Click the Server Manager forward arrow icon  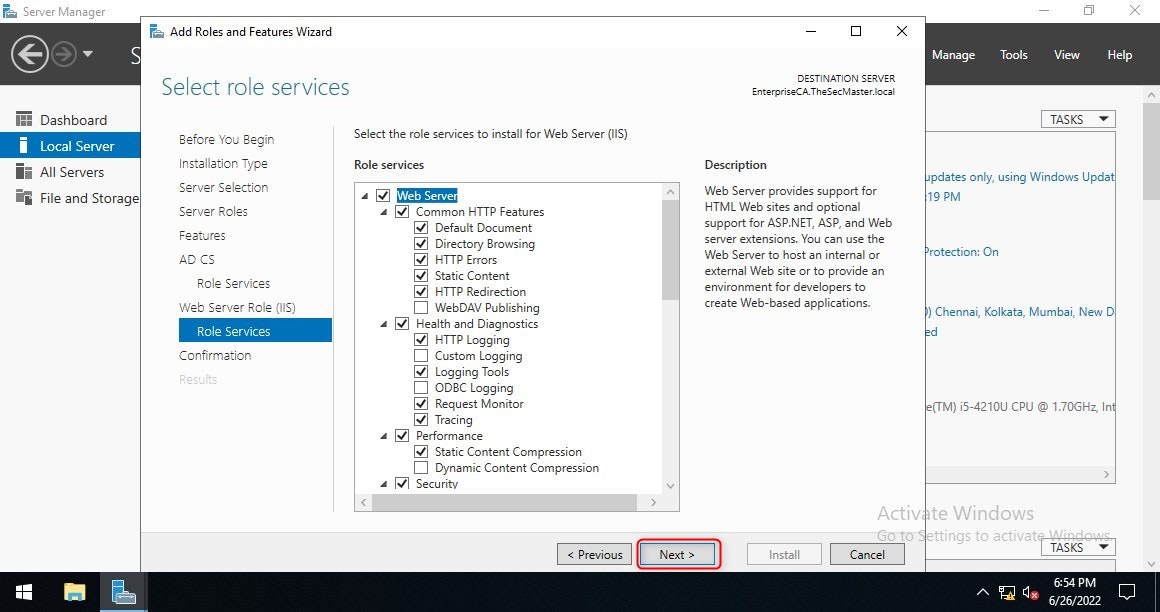tap(64, 54)
